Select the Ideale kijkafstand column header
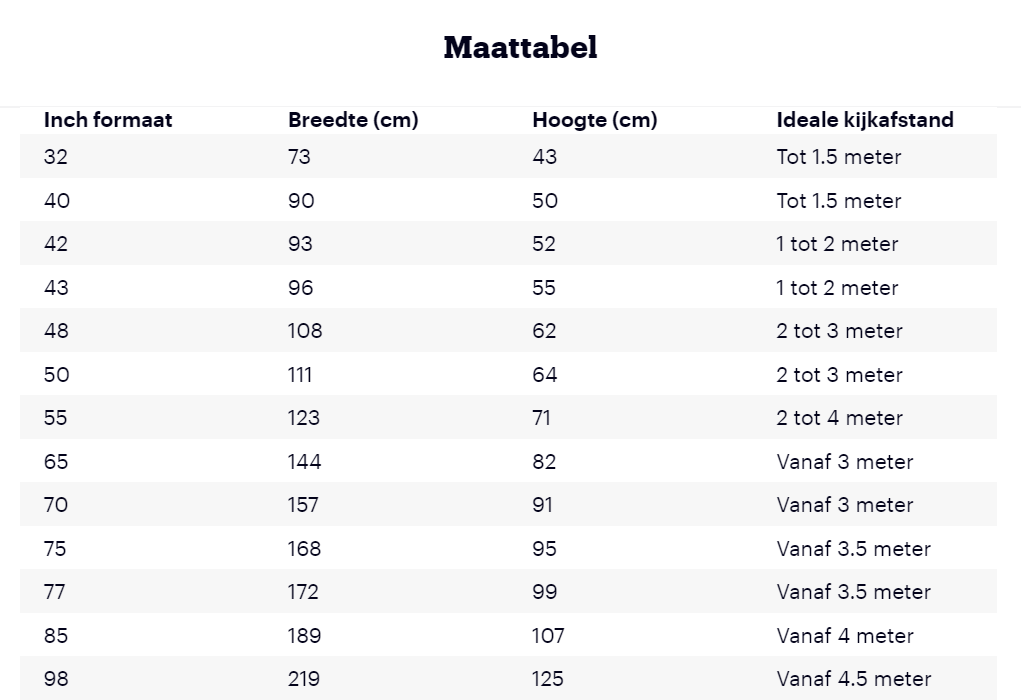Viewport: 1021px width, 700px height. [x=865, y=120]
